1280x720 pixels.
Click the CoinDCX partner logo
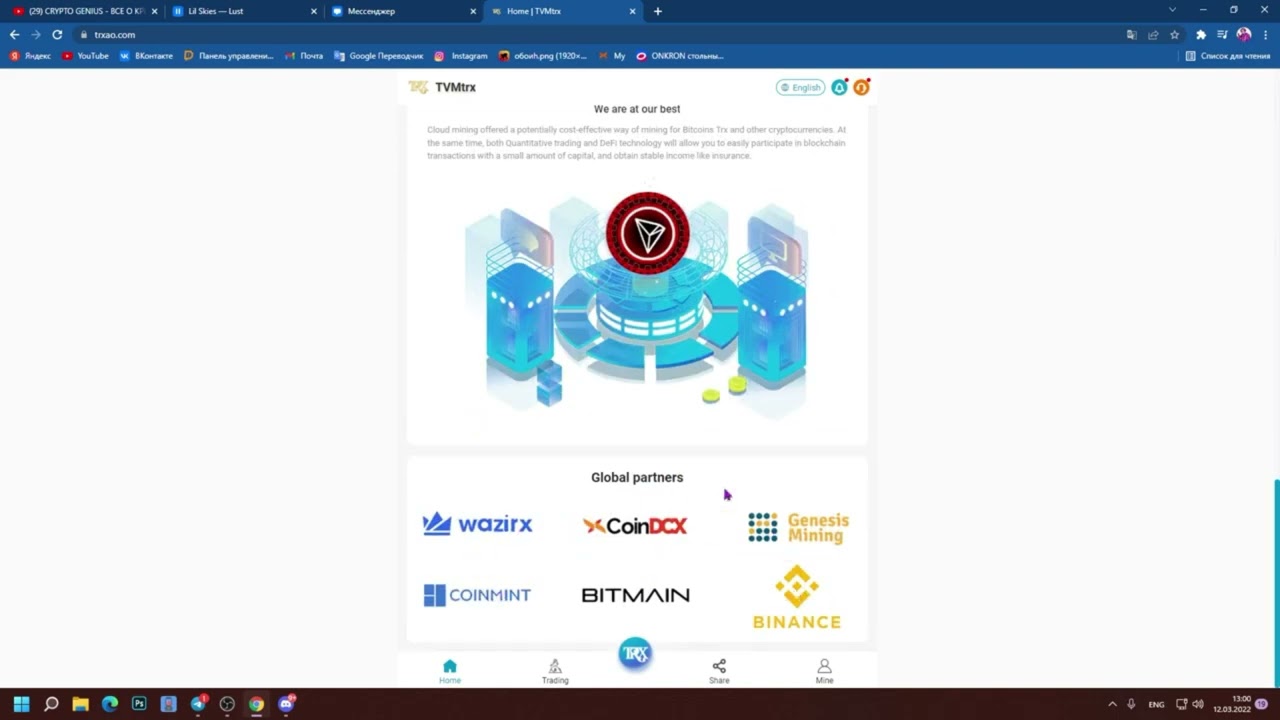coord(635,526)
